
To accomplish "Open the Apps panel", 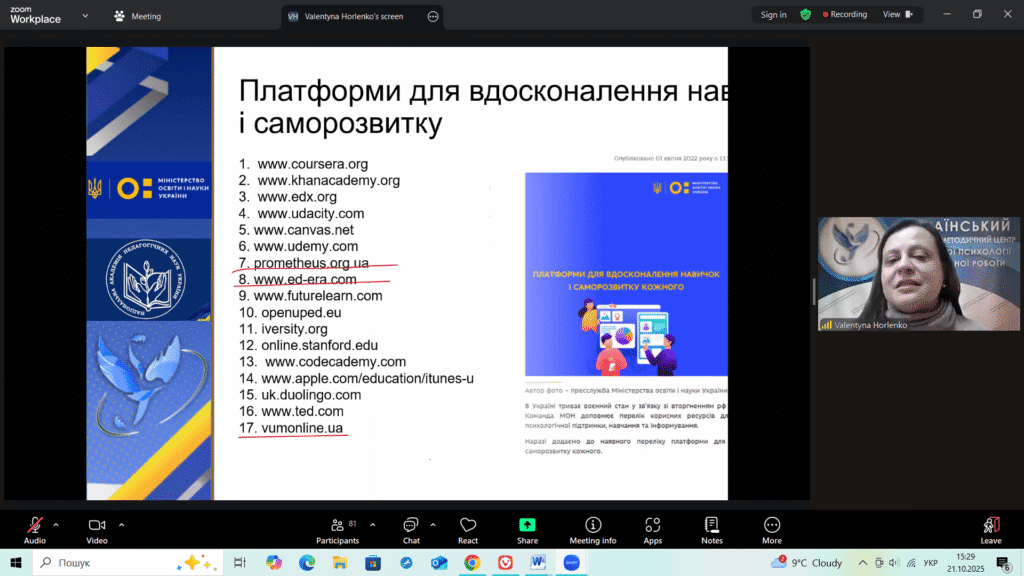I will 653,529.
